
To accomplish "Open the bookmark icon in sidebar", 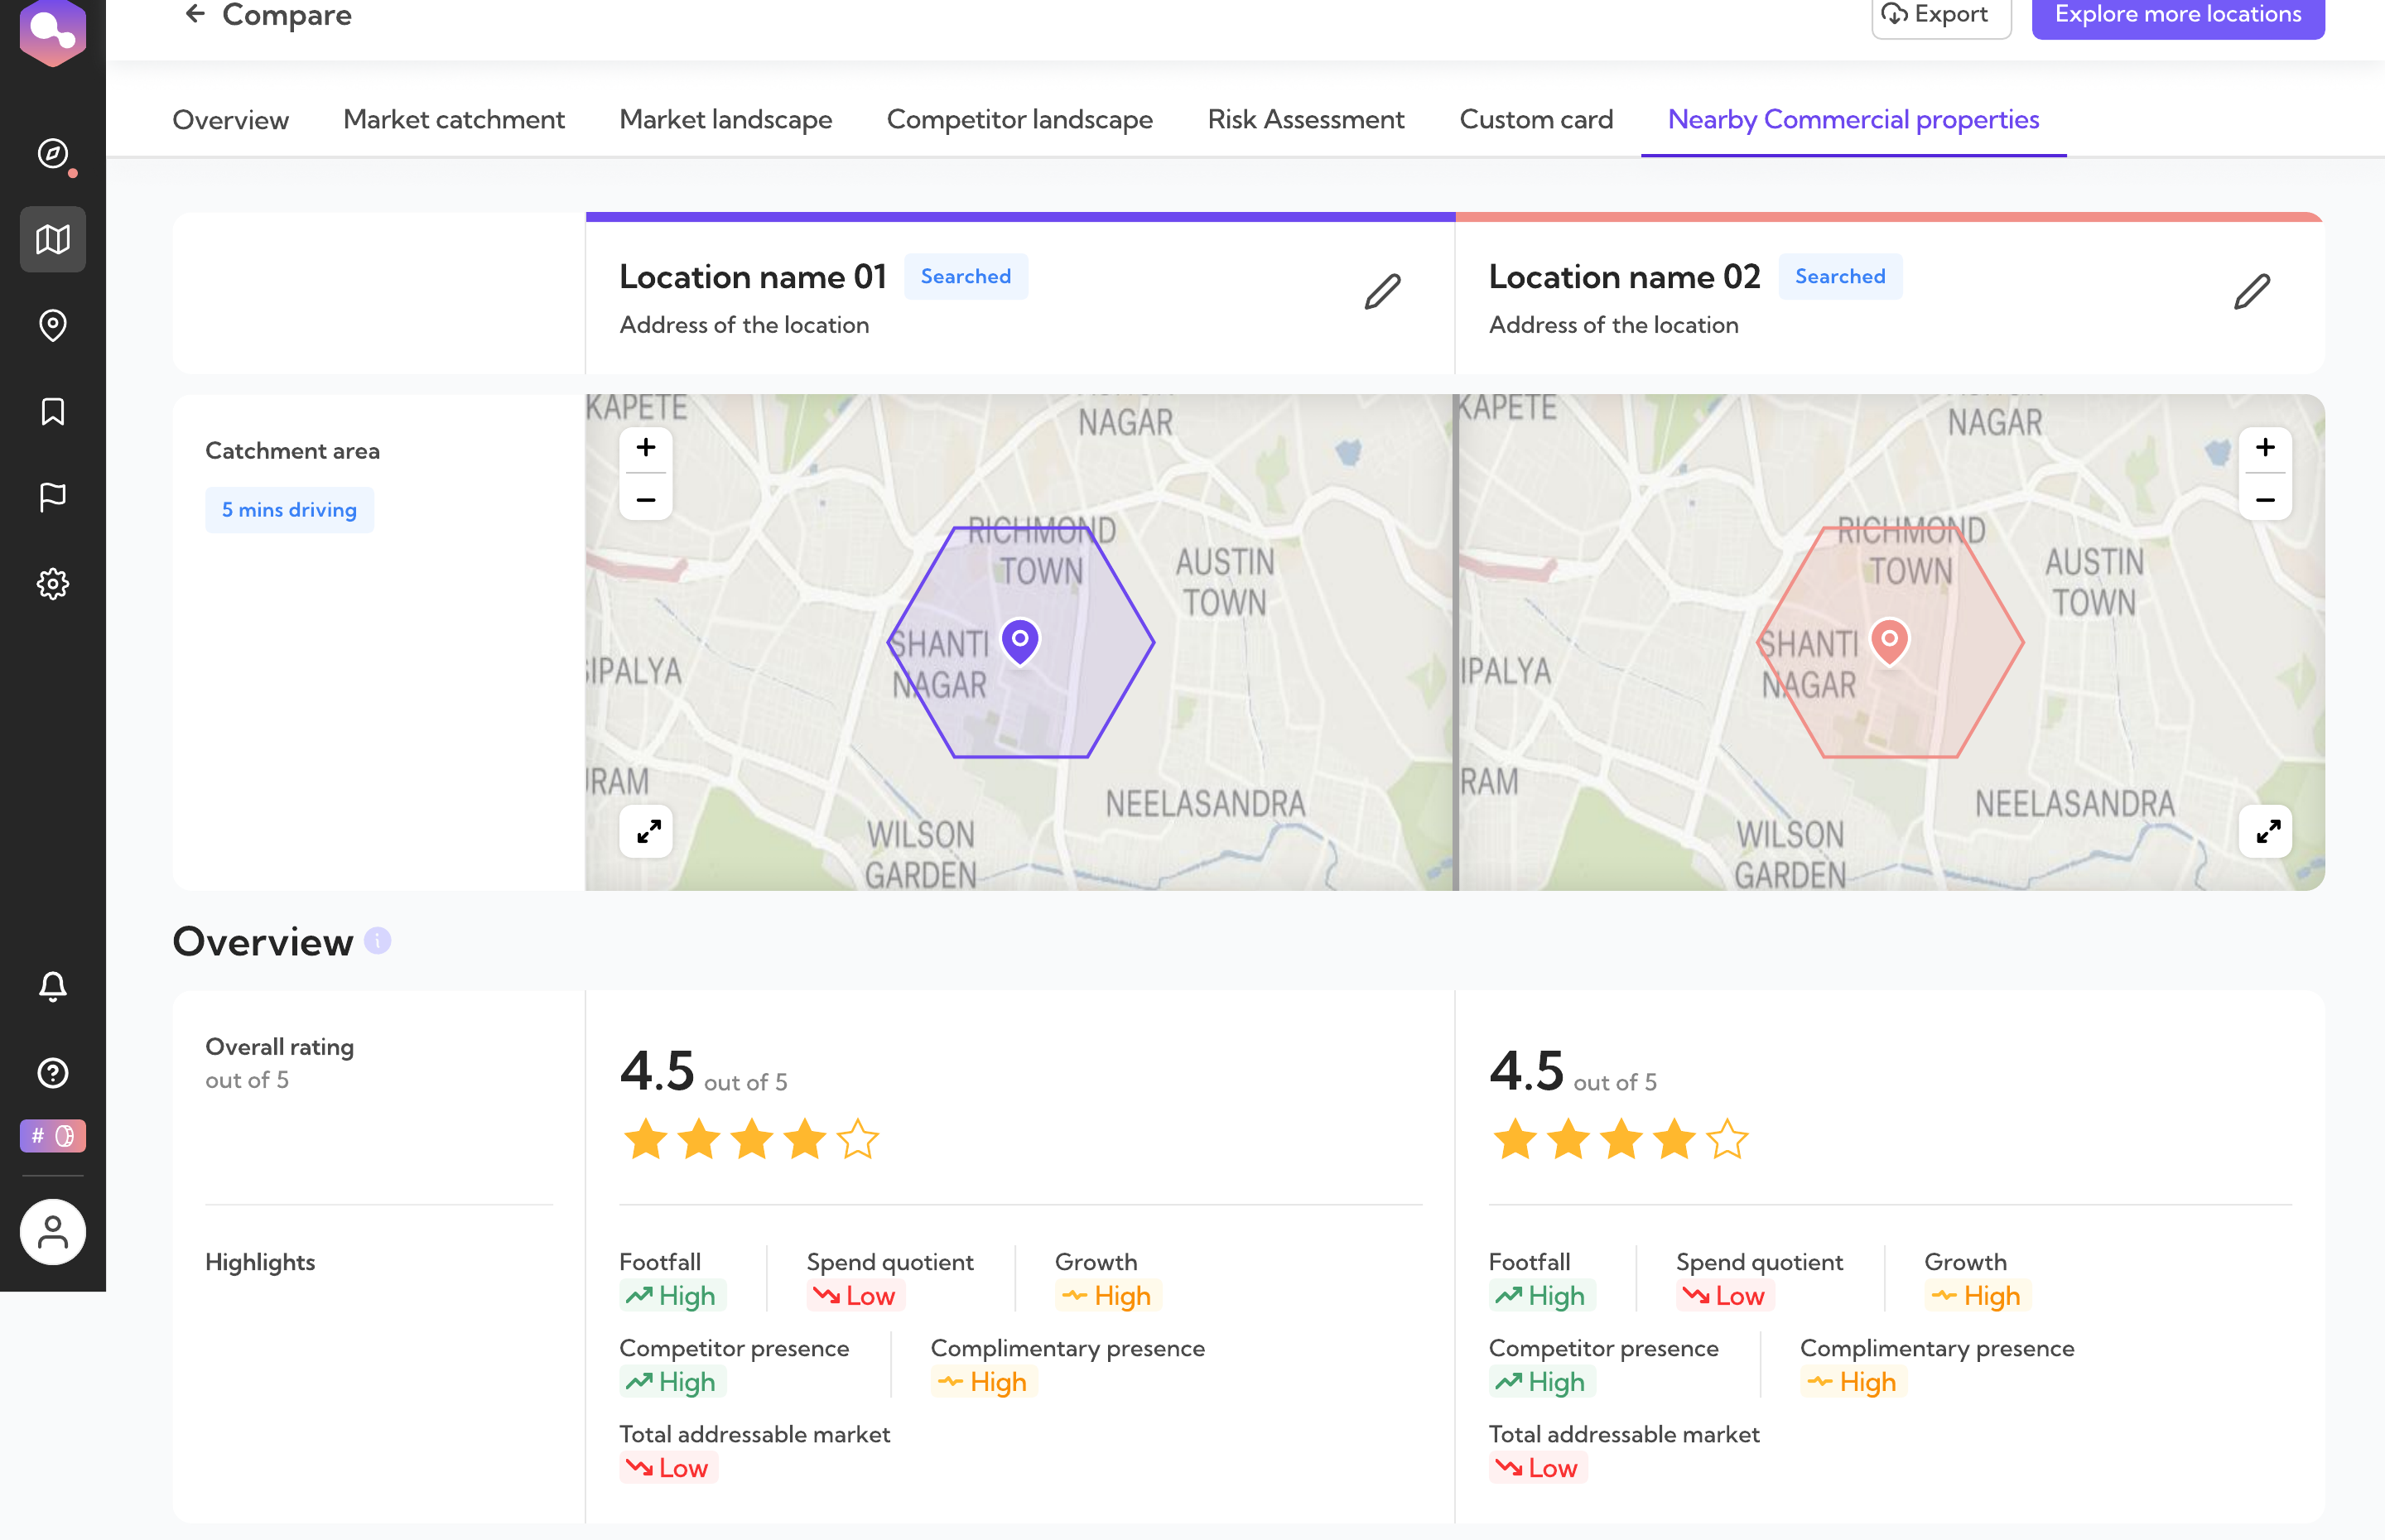I will coord(52,411).
